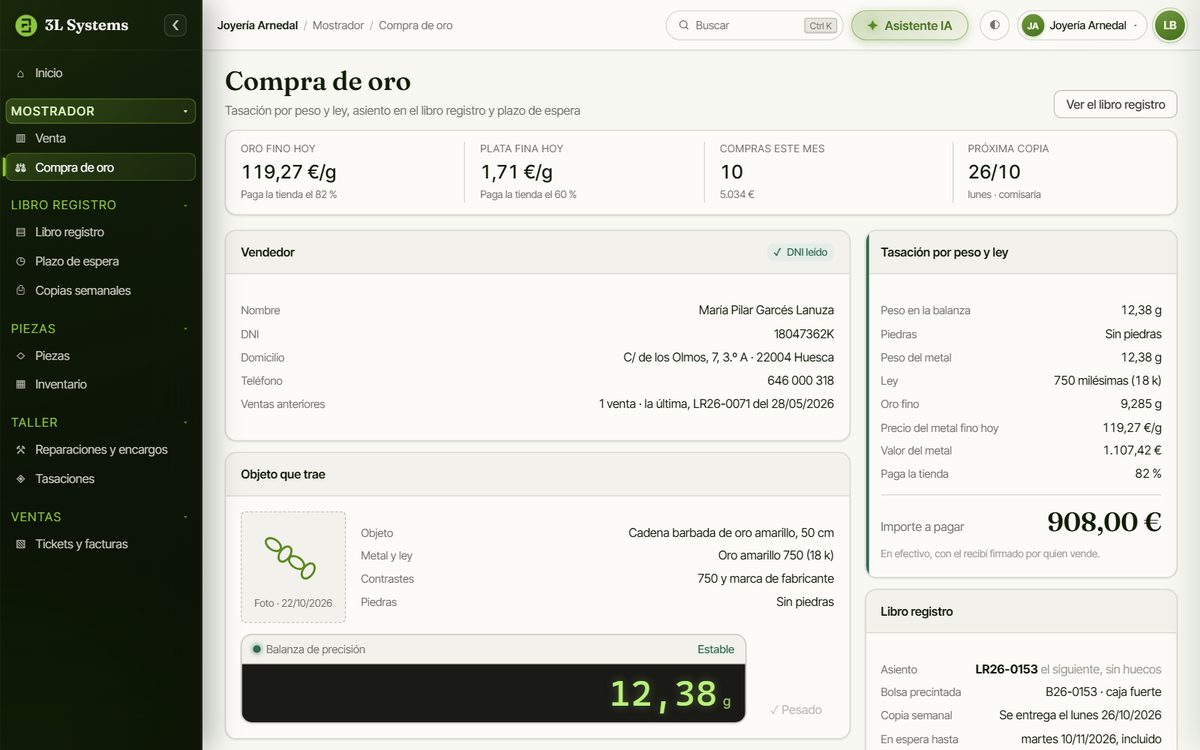
Task: Click the seller name María Pilar Garcés Lanuza
Action: point(766,310)
